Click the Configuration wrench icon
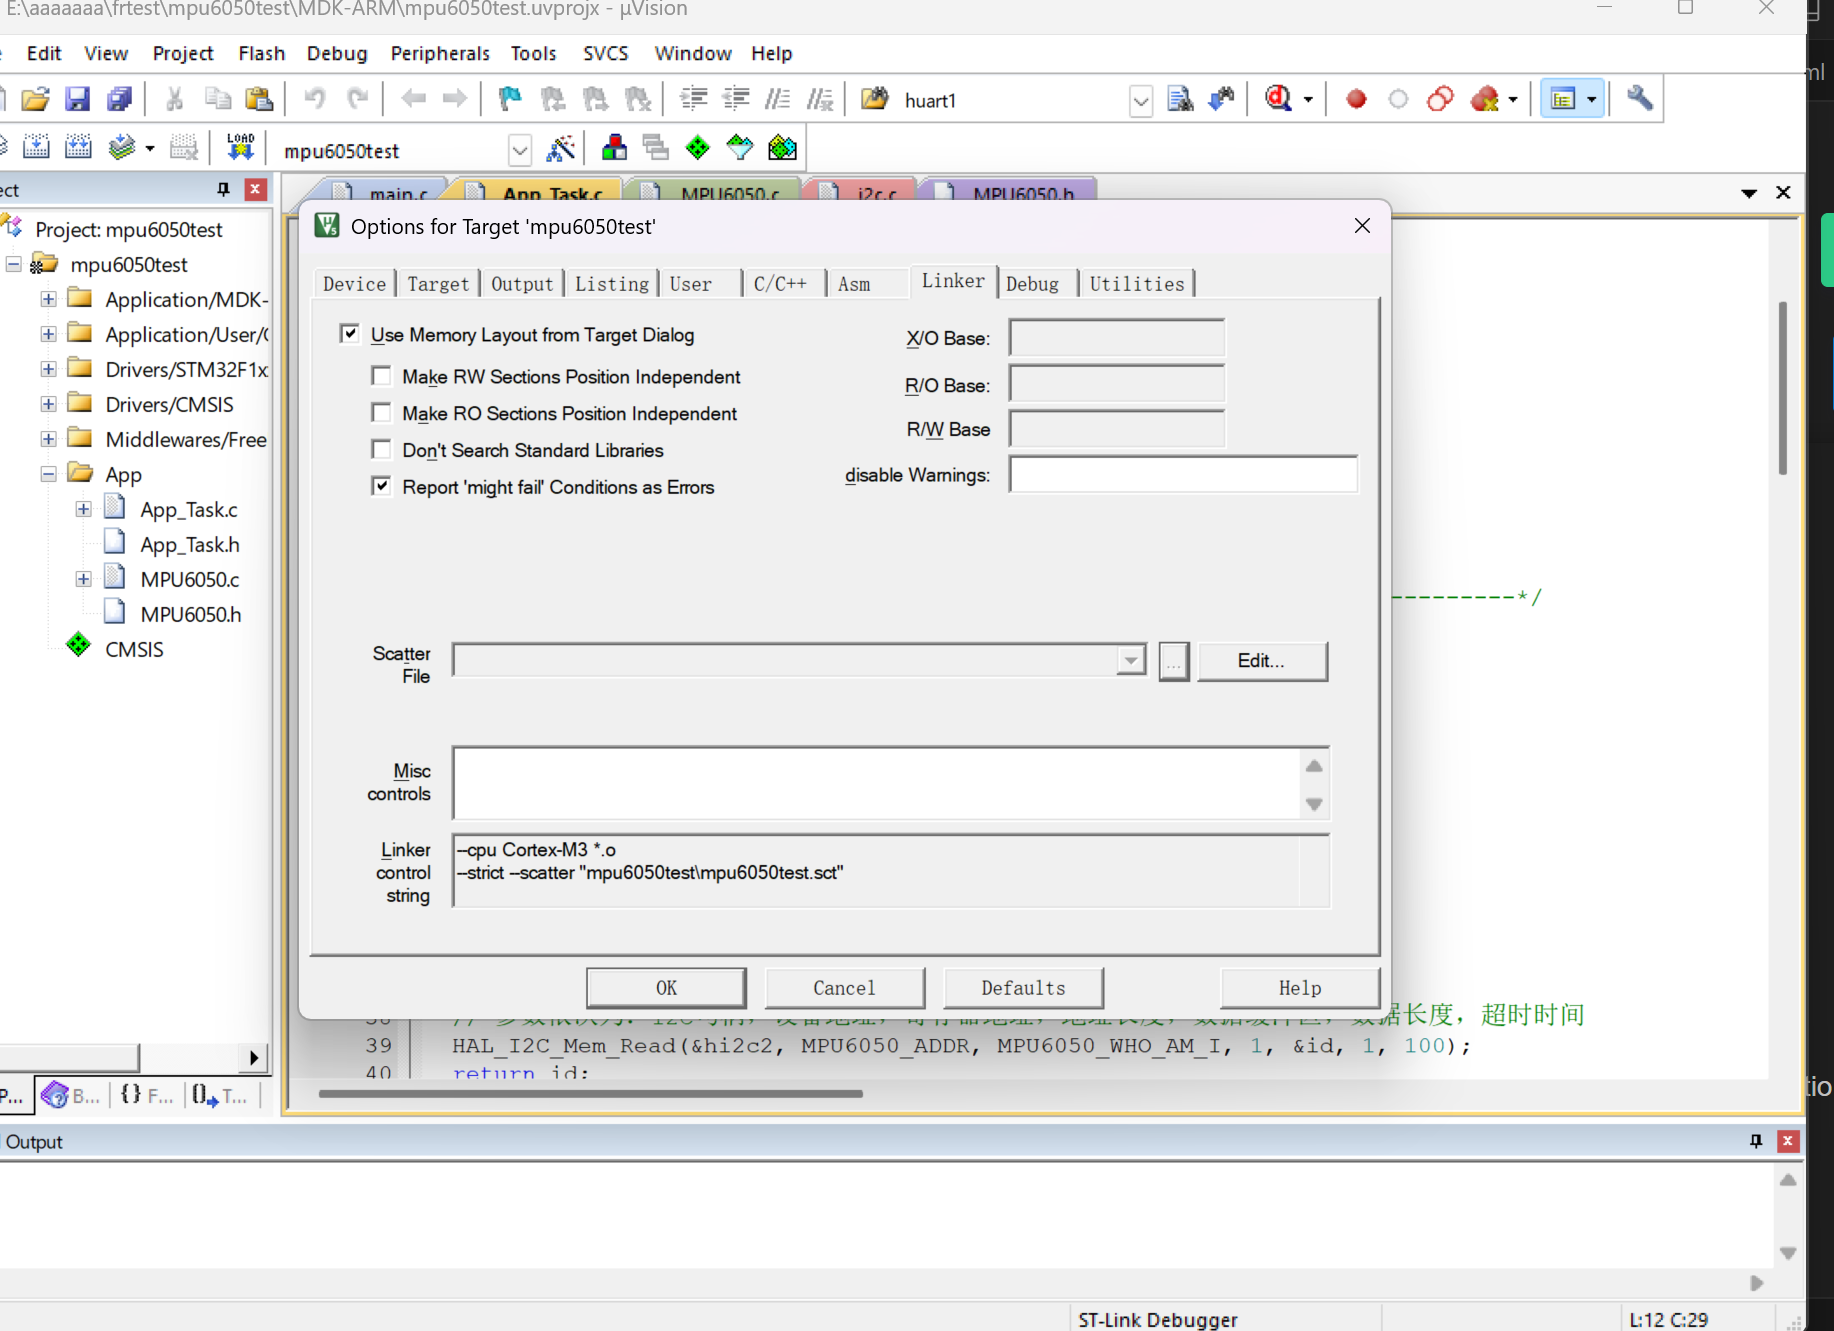This screenshot has height=1331, width=1834. coord(1640,99)
